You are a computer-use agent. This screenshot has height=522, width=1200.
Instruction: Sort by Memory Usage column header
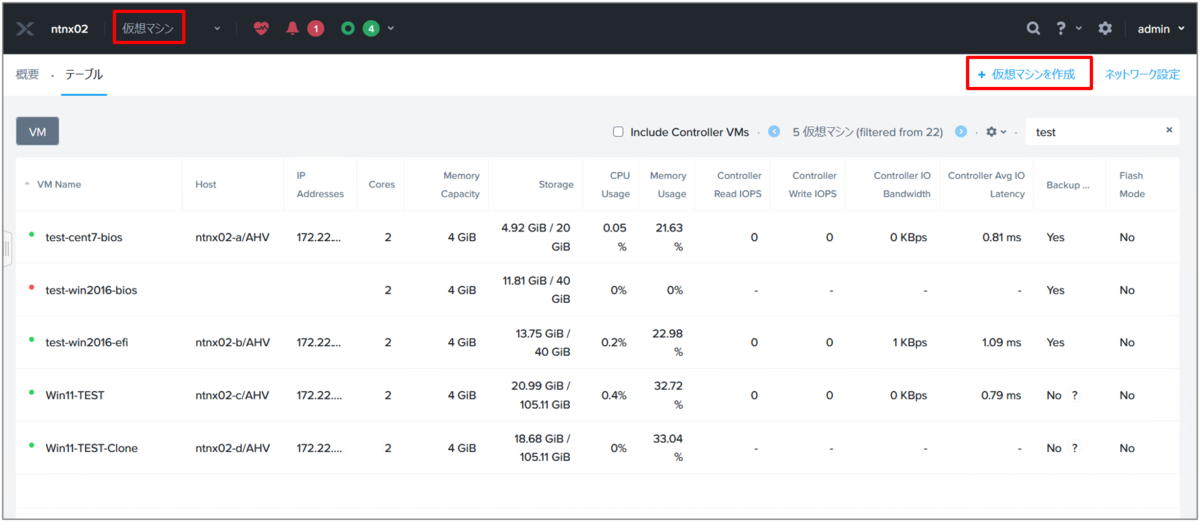(x=668, y=184)
